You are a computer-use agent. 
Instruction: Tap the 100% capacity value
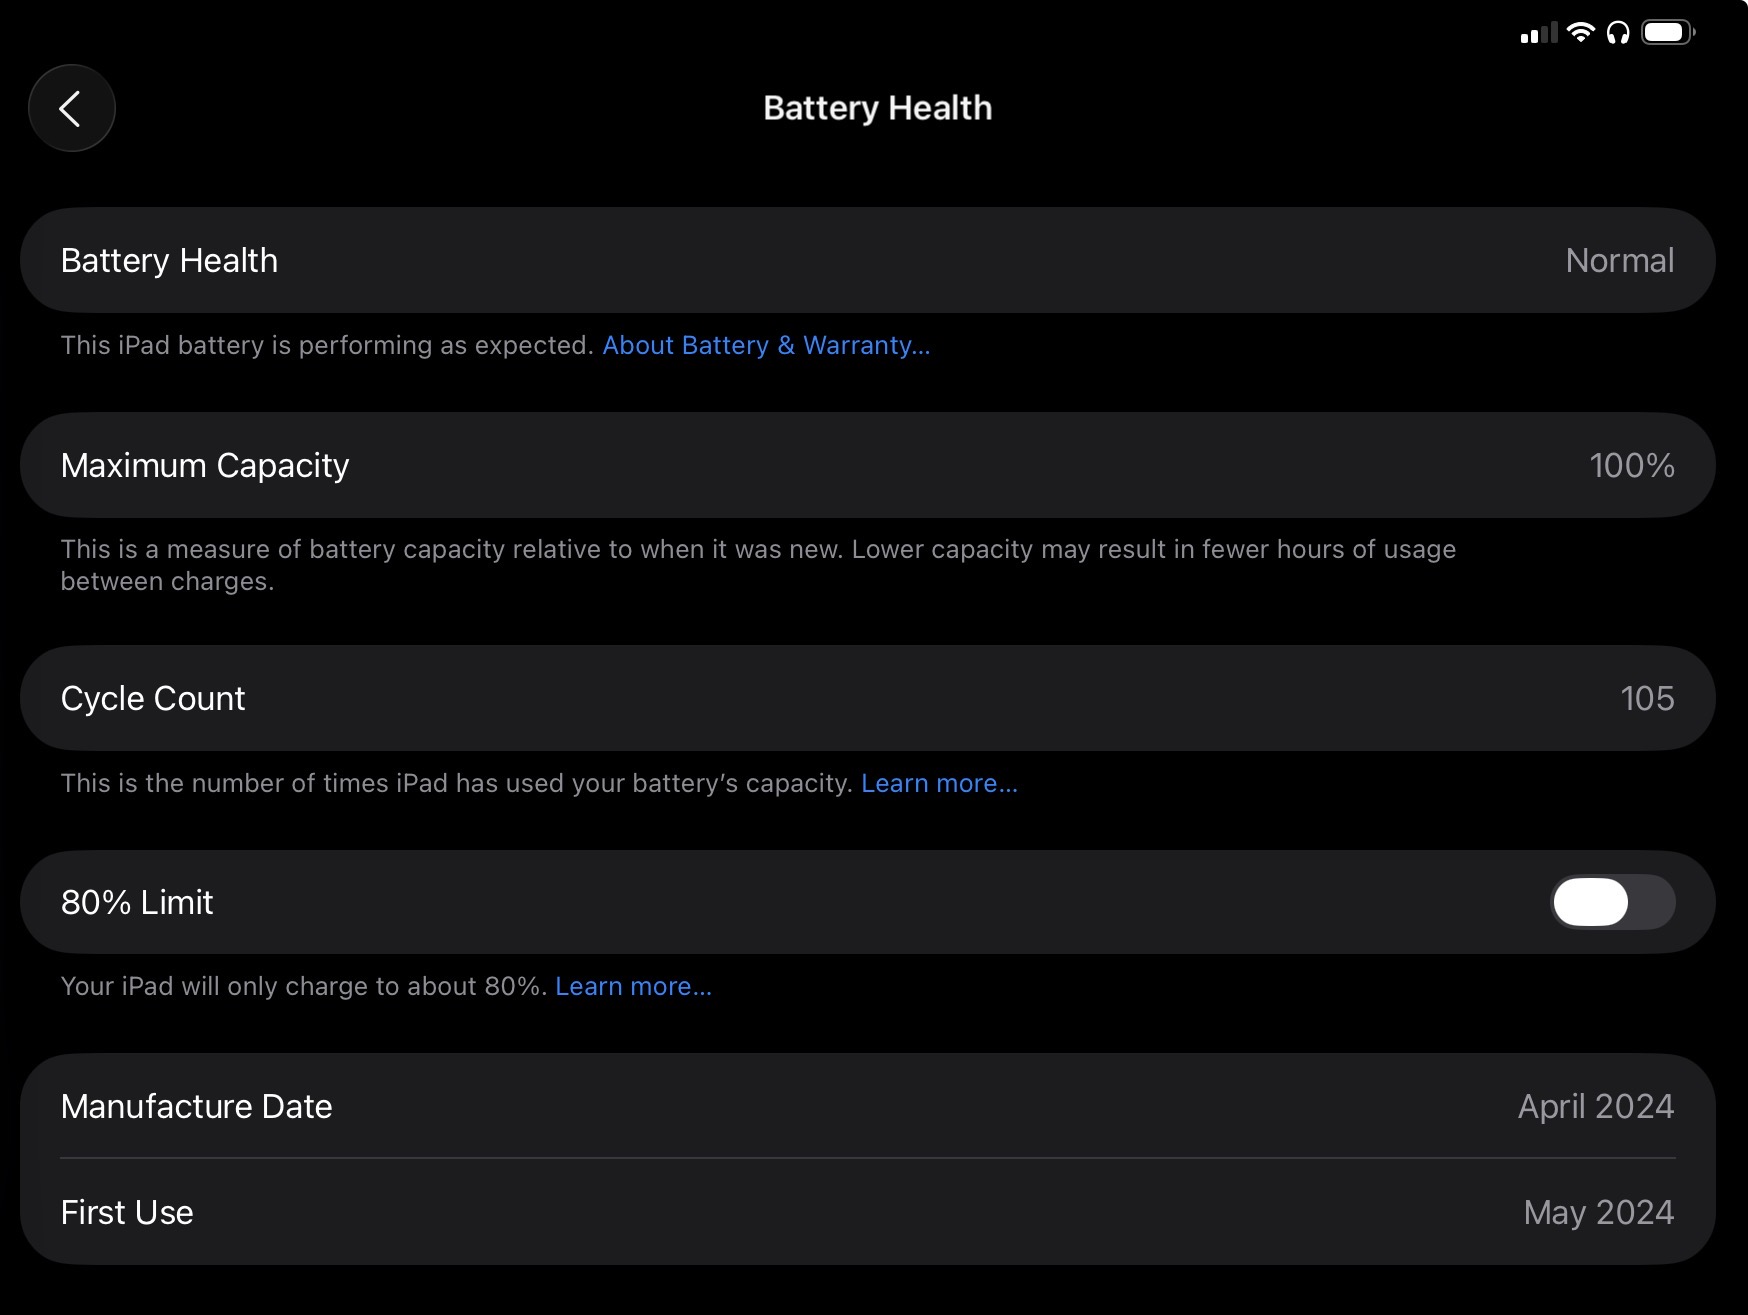tap(1631, 466)
